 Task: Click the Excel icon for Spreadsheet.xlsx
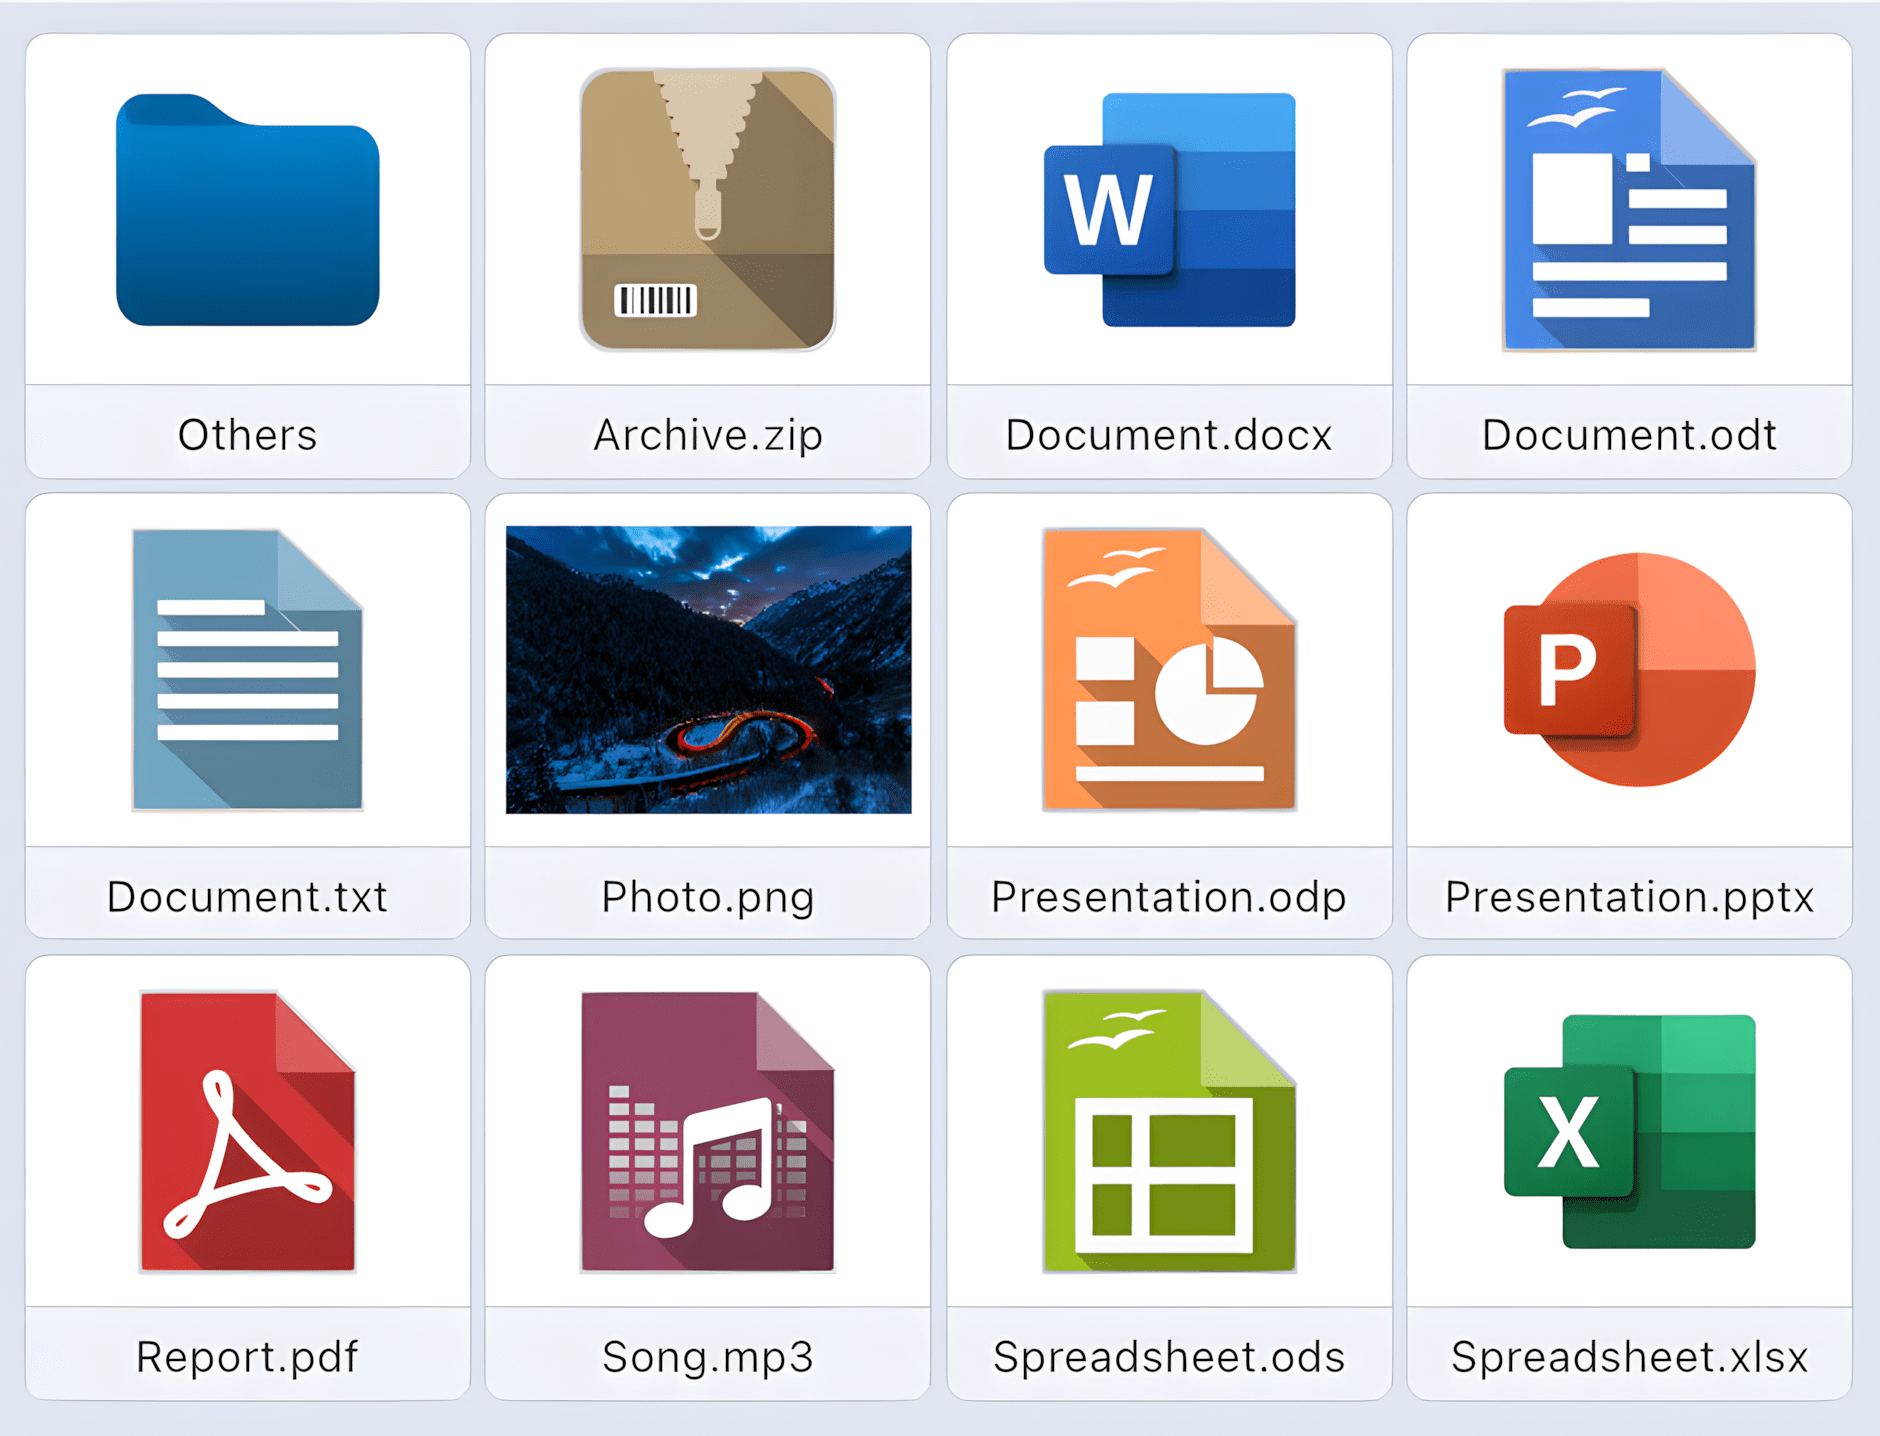(x=1629, y=1131)
